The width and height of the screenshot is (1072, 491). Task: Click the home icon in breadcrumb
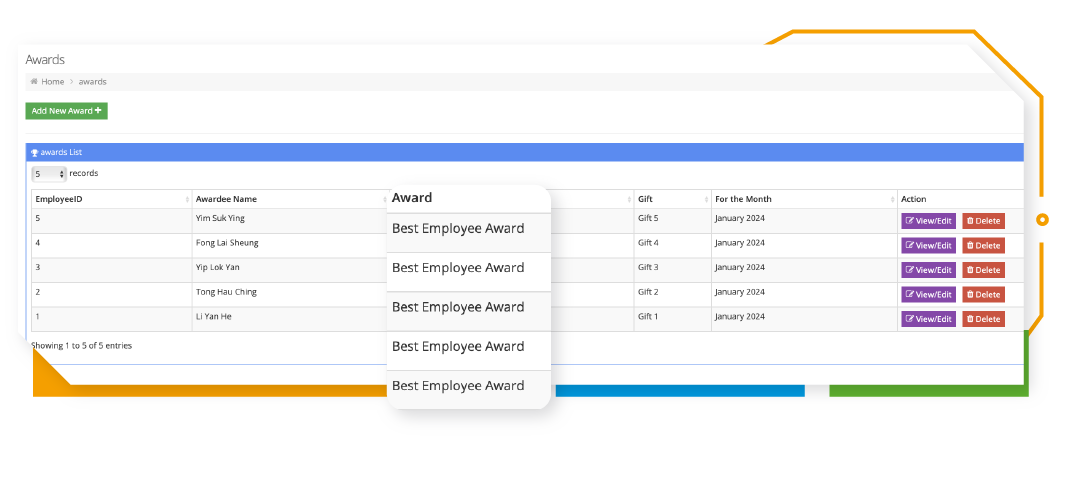(34, 81)
